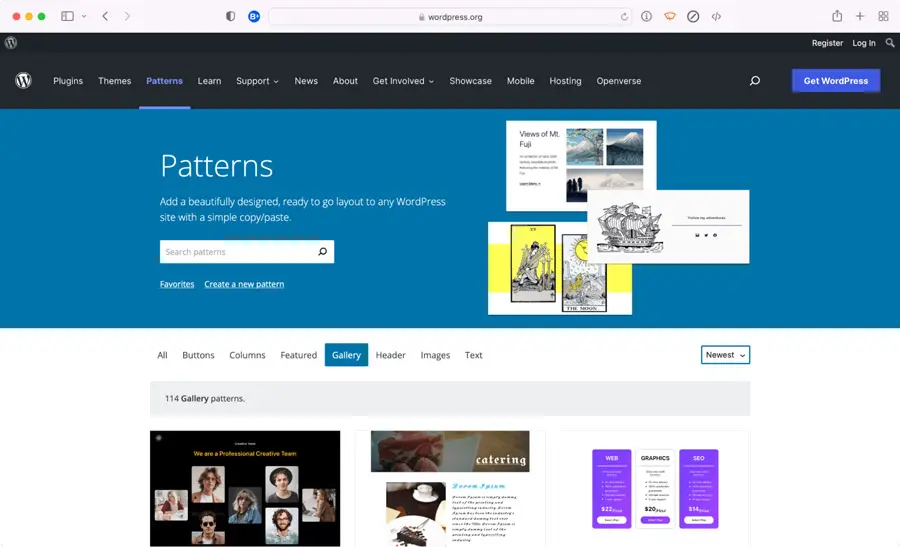Select the Header category filter
Viewport: 900px width, 547px height.
390,355
